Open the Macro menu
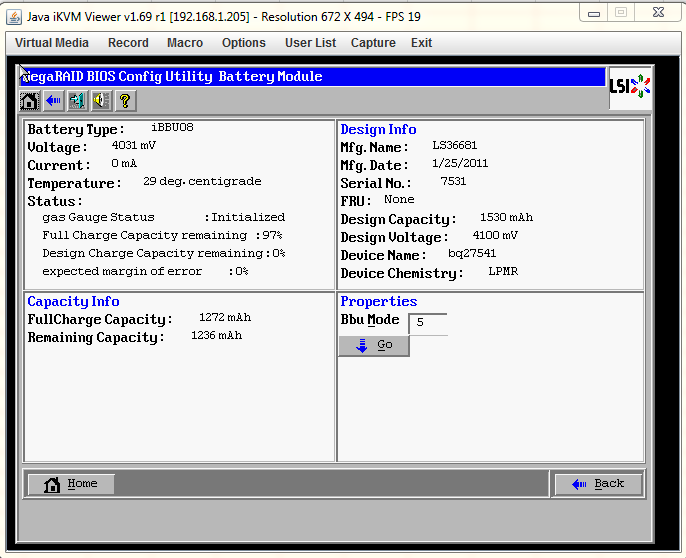This screenshot has width=686, height=558. (185, 43)
